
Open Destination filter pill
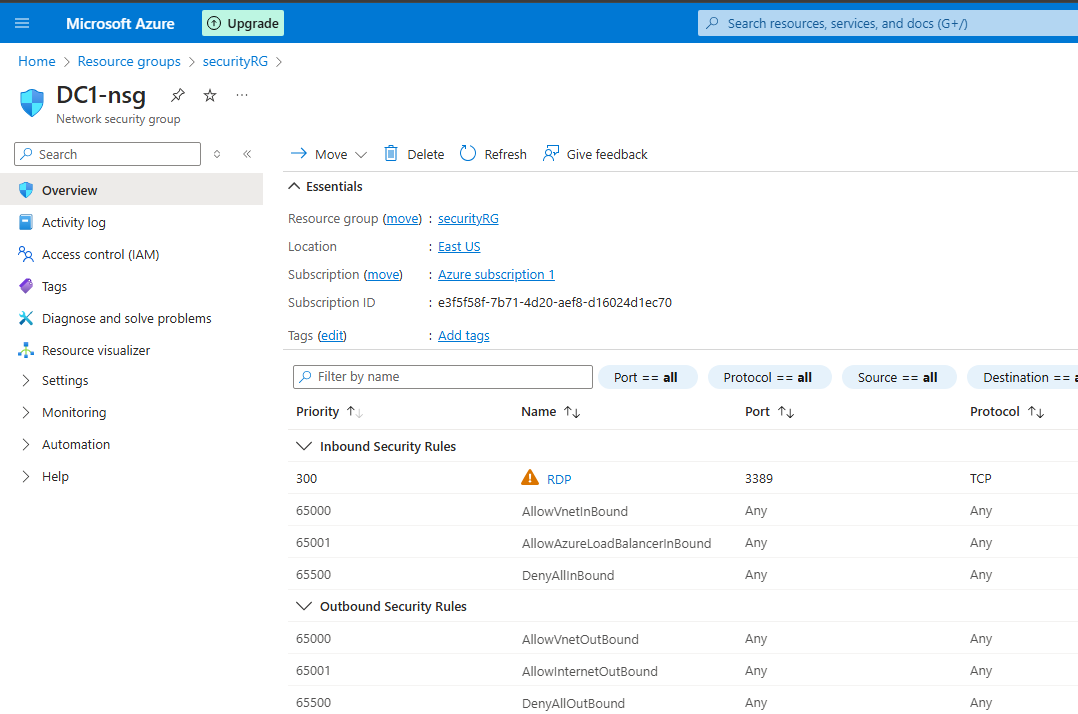pos(1024,377)
